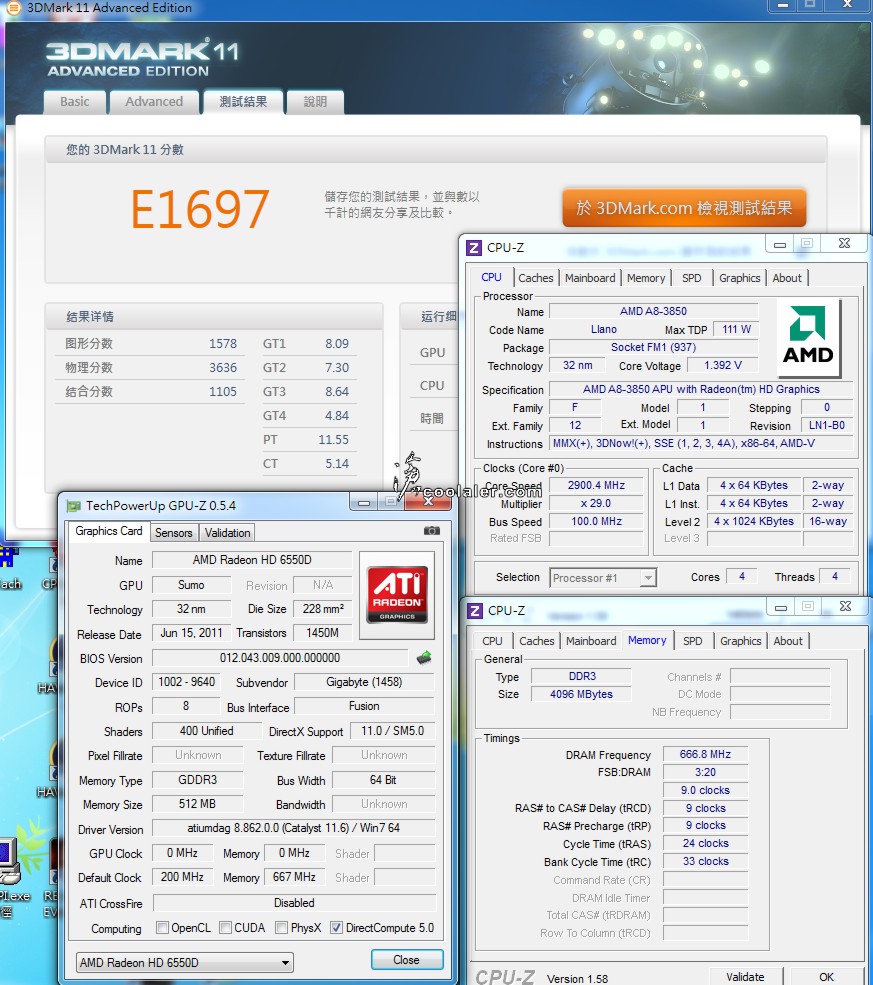Click the DRAM Frequency value 666.8 MHz
The width and height of the screenshot is (873, 985).
(705, 754)
